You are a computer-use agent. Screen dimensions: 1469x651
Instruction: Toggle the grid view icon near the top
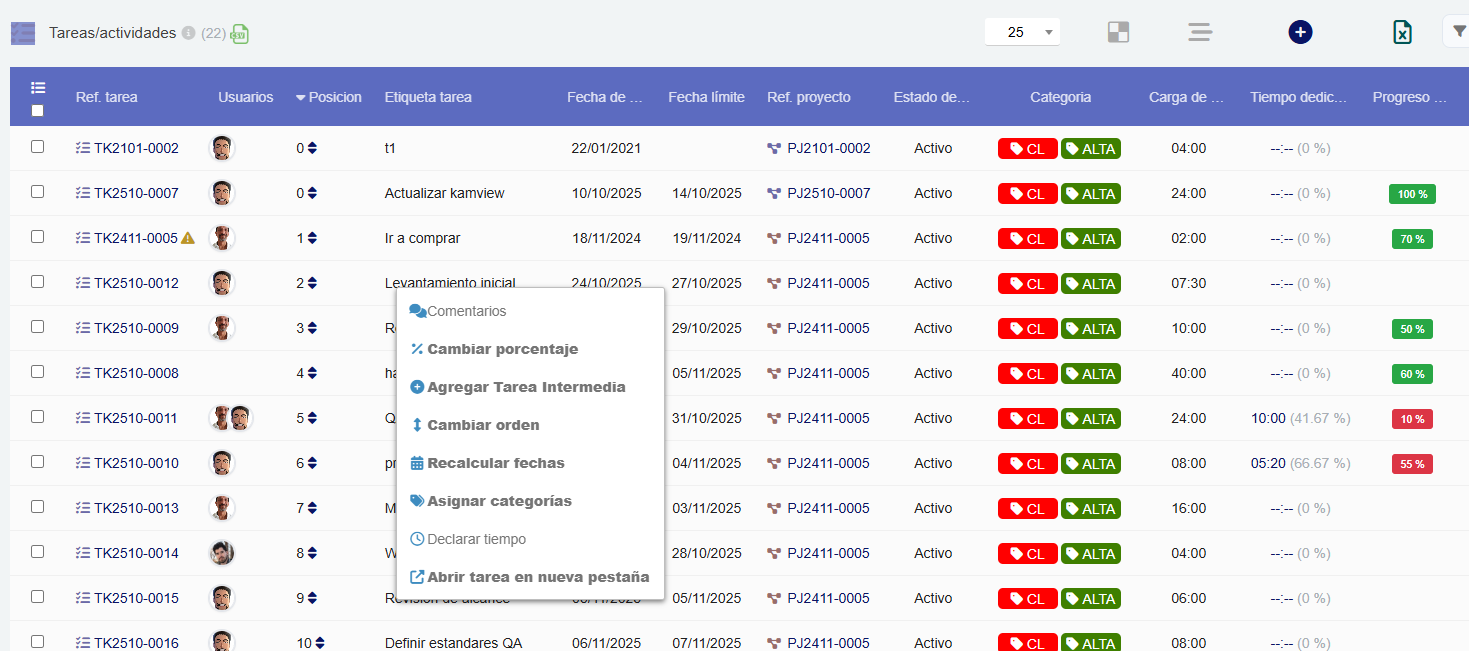tap(1118, 31)
